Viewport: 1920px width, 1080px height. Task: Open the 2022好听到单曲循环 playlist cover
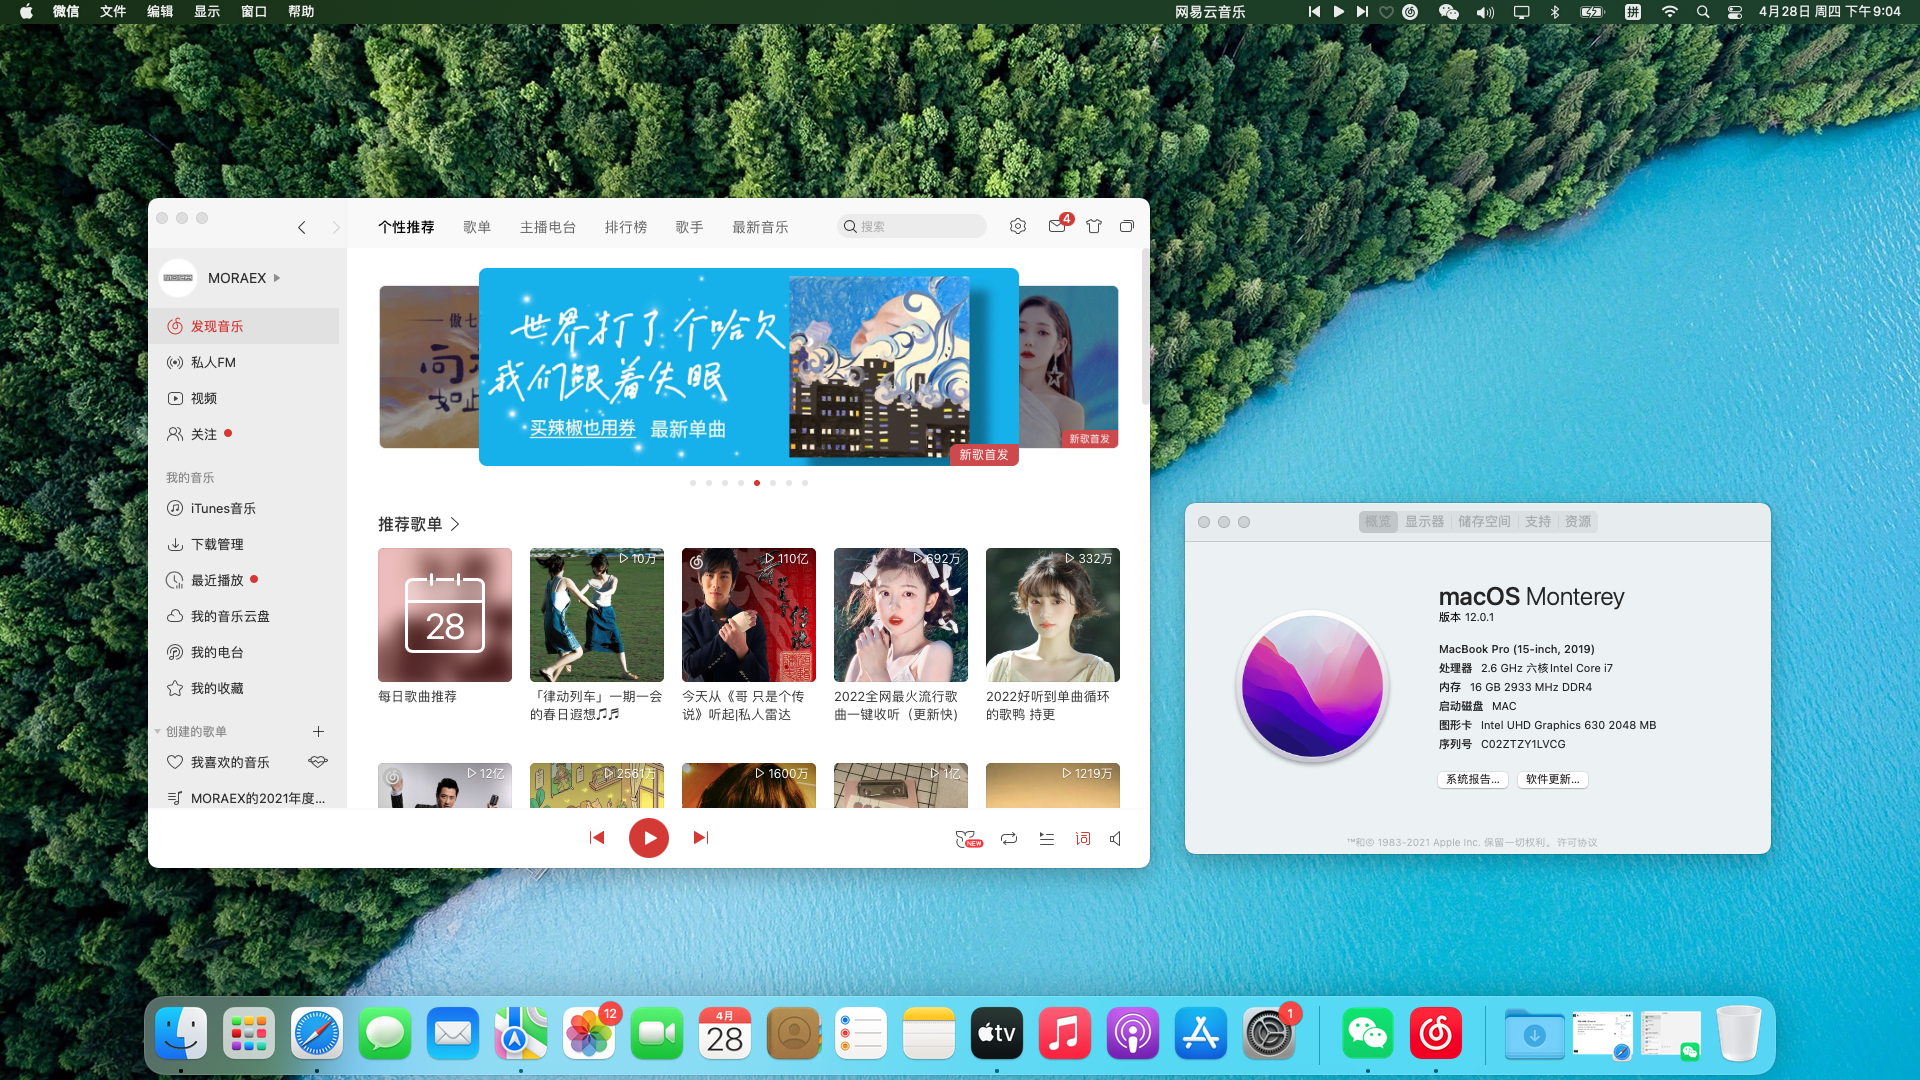(x=1053, y=615)
